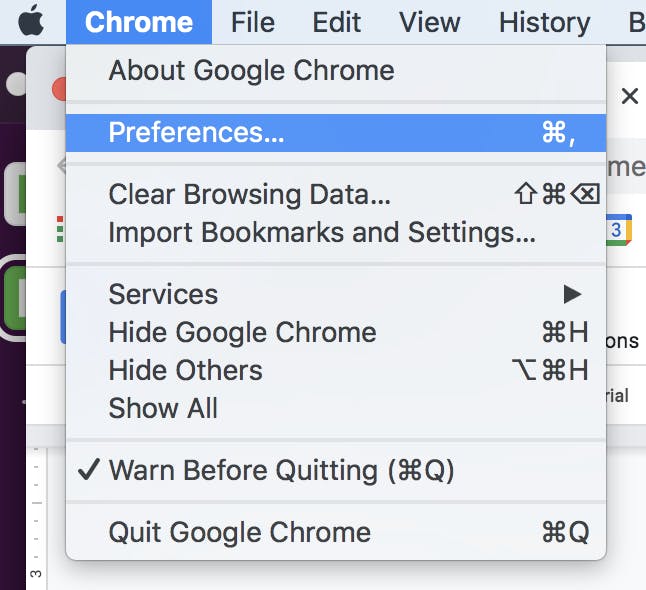
Task: Open the Edit menu
Action: coord(336,22)
